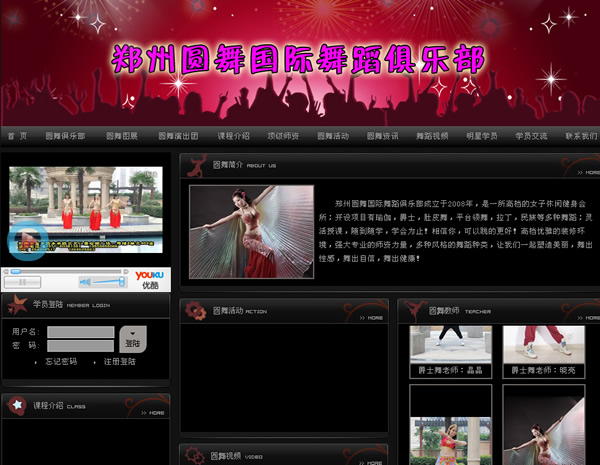Select the 明星学员 nav item
The height and width of the screenshot is (465, 600).
pos(482,136)
